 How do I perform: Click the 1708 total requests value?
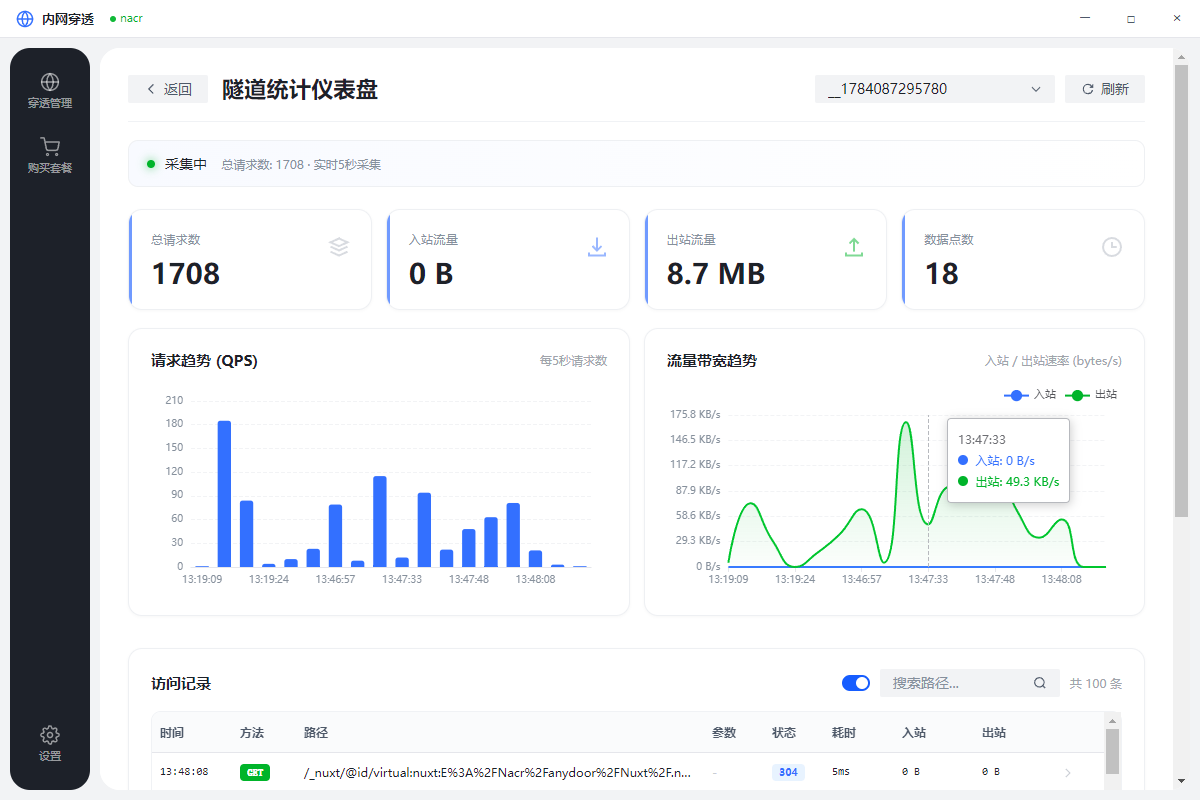click(186, 273)
